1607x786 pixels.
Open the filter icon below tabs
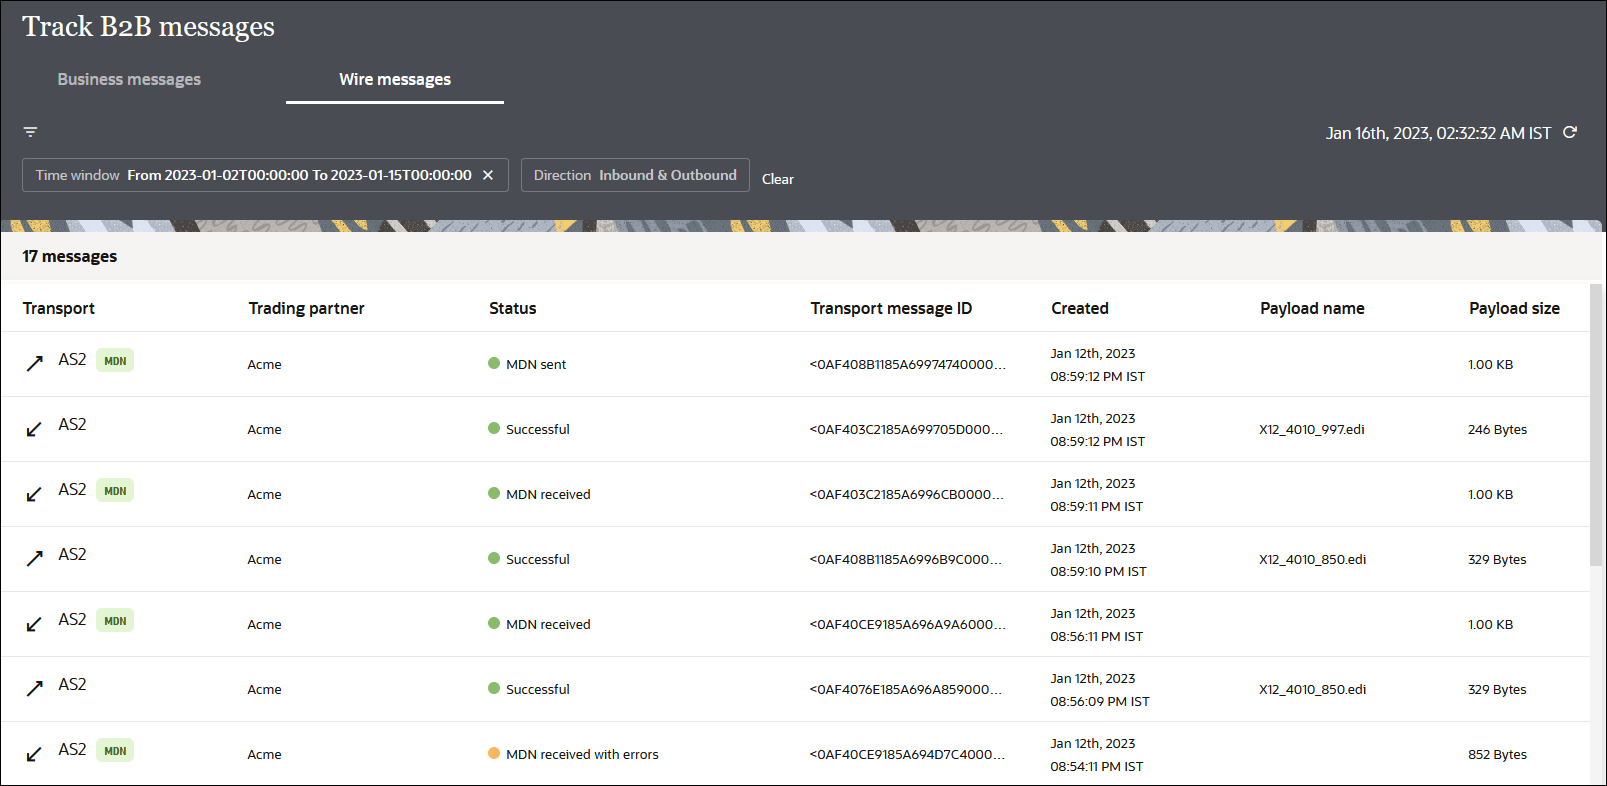pos(30,132)
